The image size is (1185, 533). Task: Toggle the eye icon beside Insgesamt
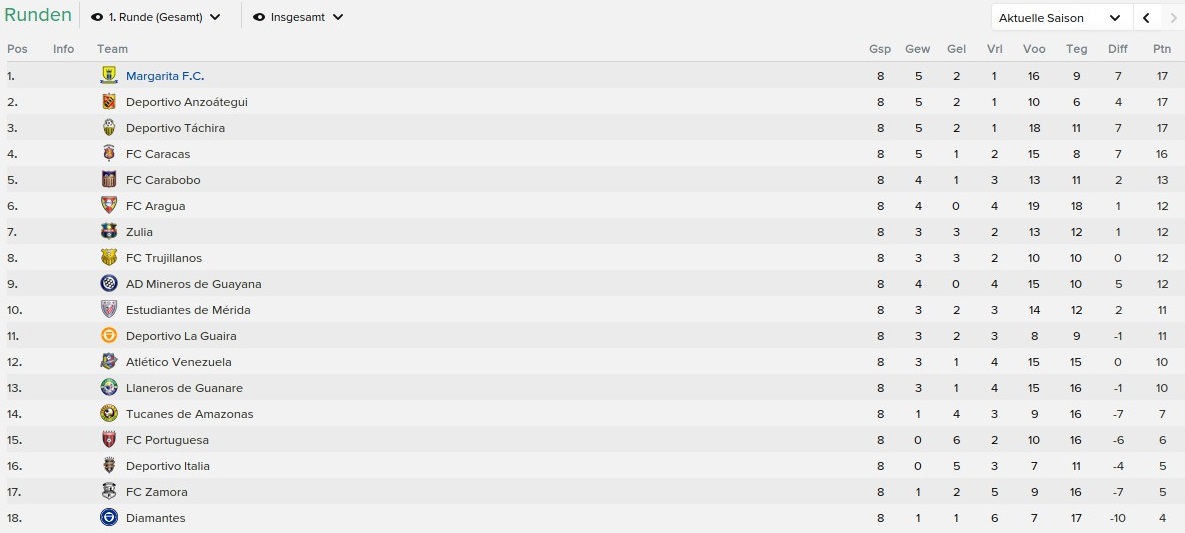[x=259, y=17]
